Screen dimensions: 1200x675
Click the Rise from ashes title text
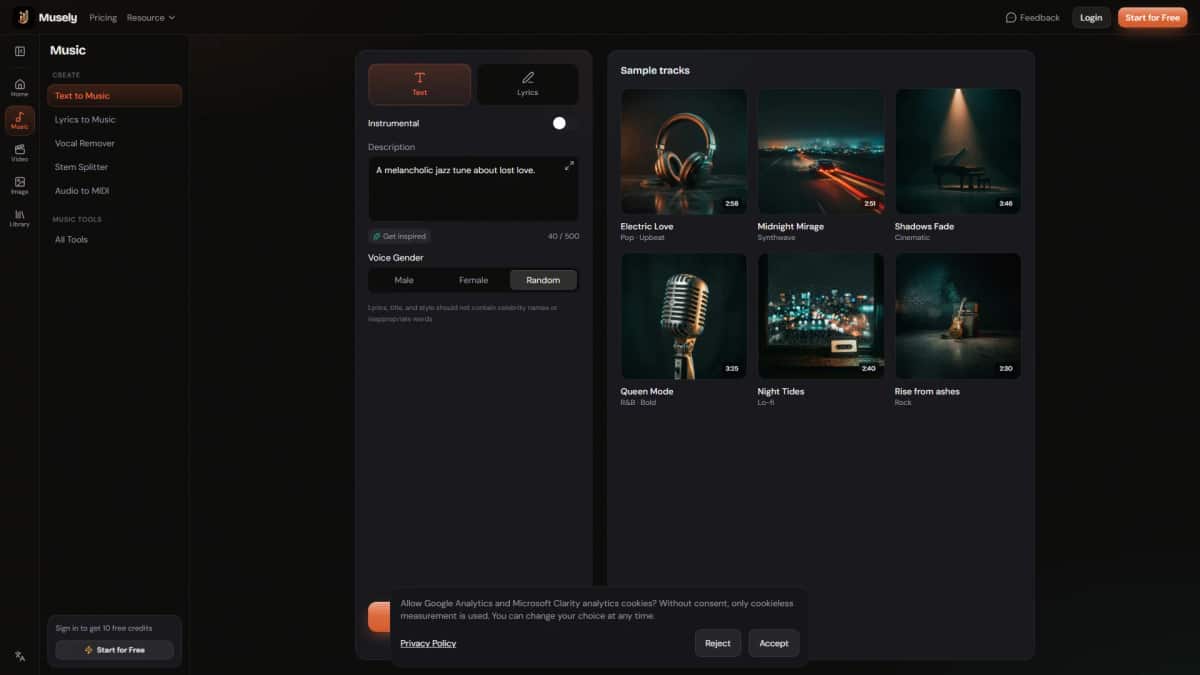pos(927,391)
